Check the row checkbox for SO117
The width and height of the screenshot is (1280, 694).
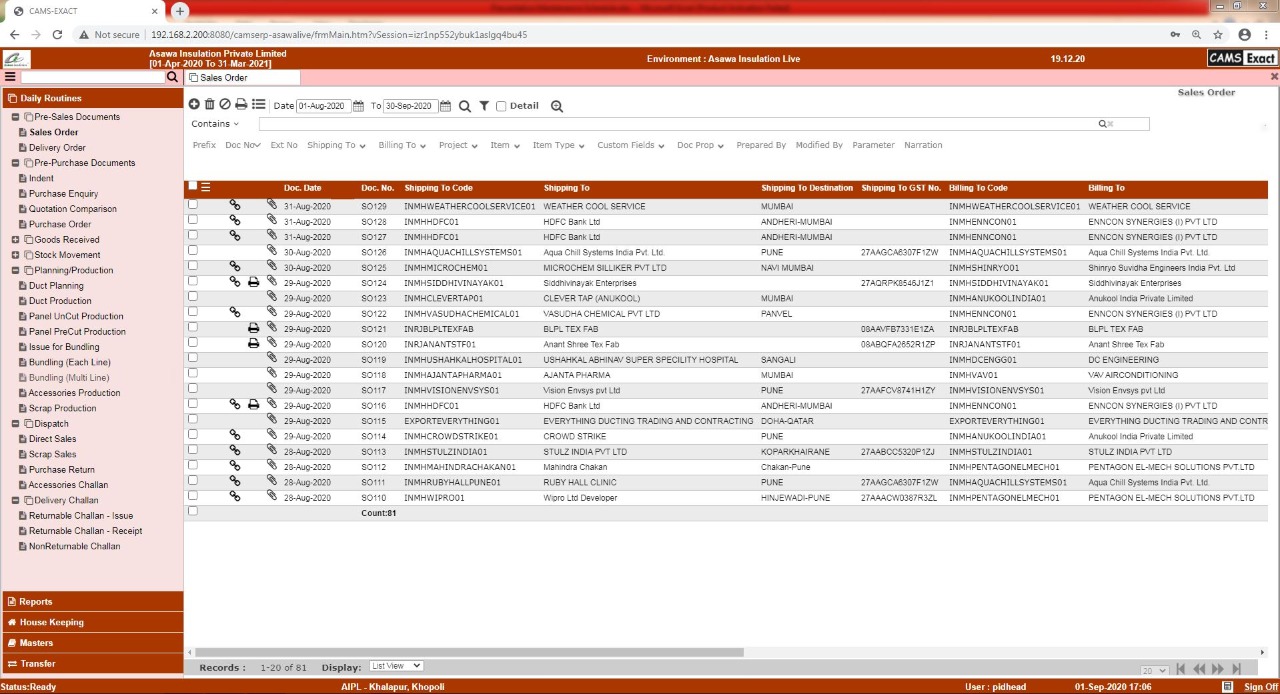click(193, 389)
